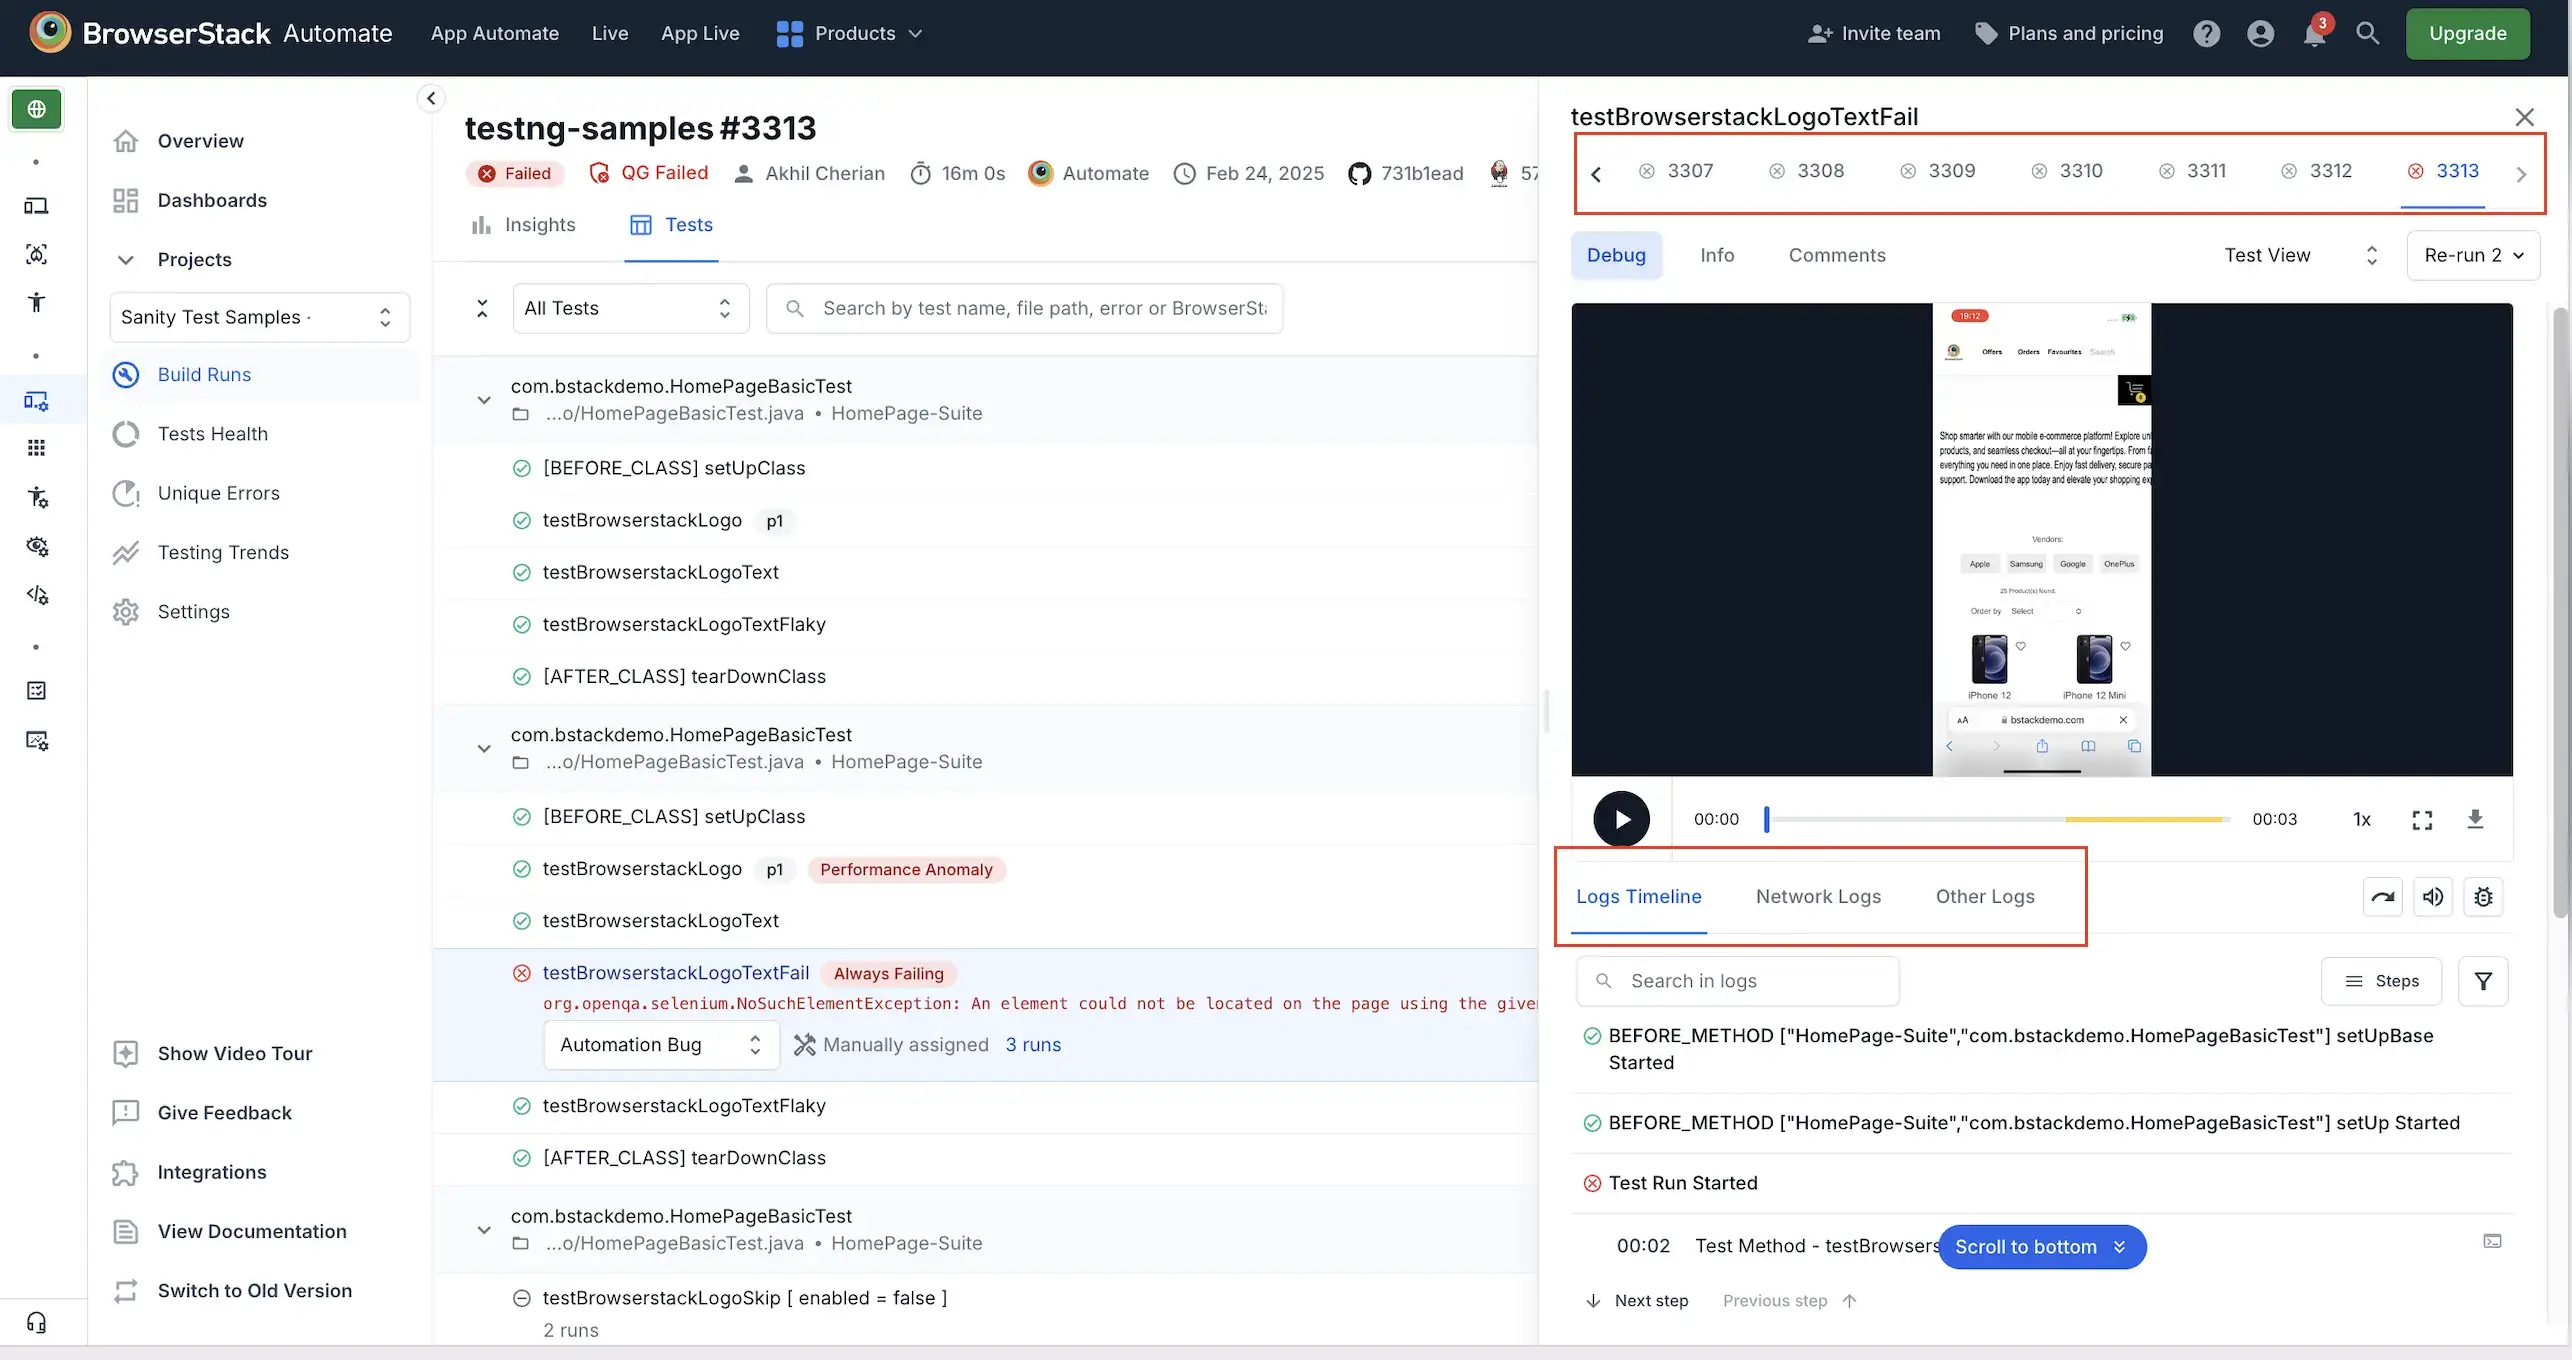This screenshot has width=2572, height=1360.
Task: Filter the log entries
Action: (x=2485, y=981)
